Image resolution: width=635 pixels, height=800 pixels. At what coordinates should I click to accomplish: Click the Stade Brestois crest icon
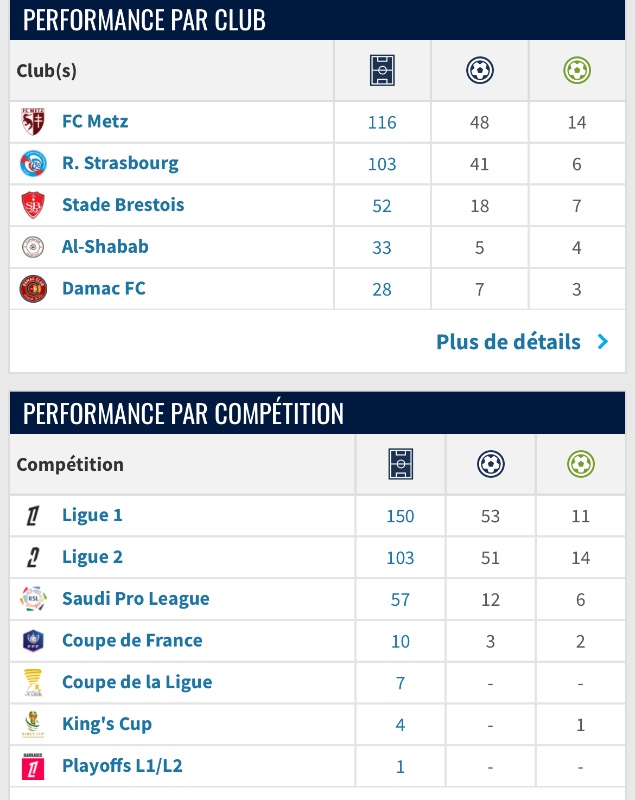pyautogui.click(x=33, y=205)
